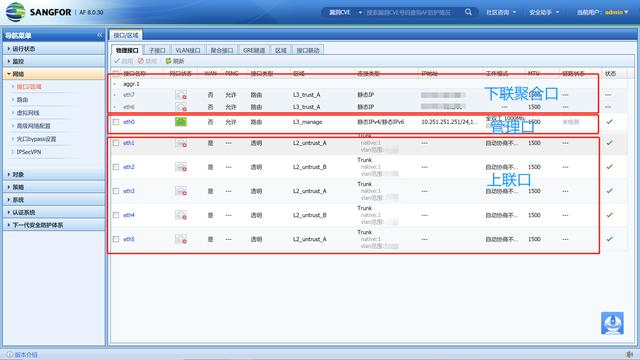Open 虚拟网线 in the navigation tree
The image size is (640, 360).
pos(28,113)
